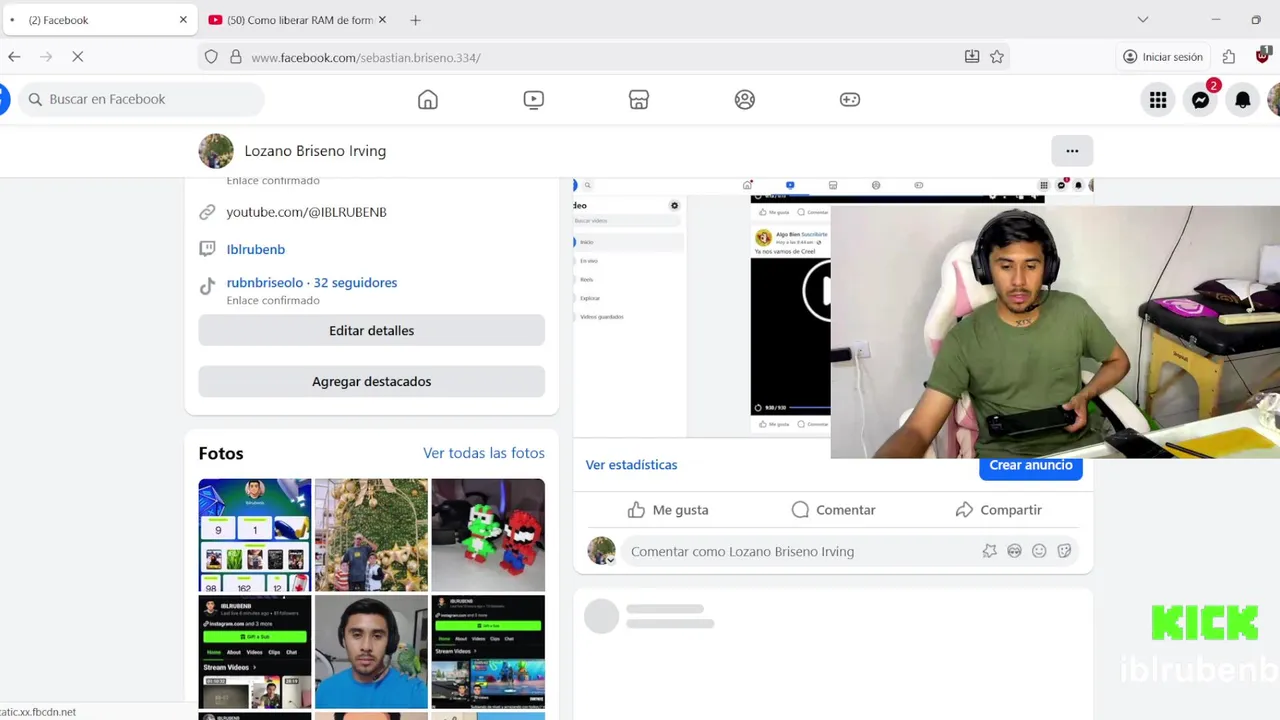Open the Facebook Video tab icon
The width and height of the screenshot is (1280, 720).
[534, 99]
